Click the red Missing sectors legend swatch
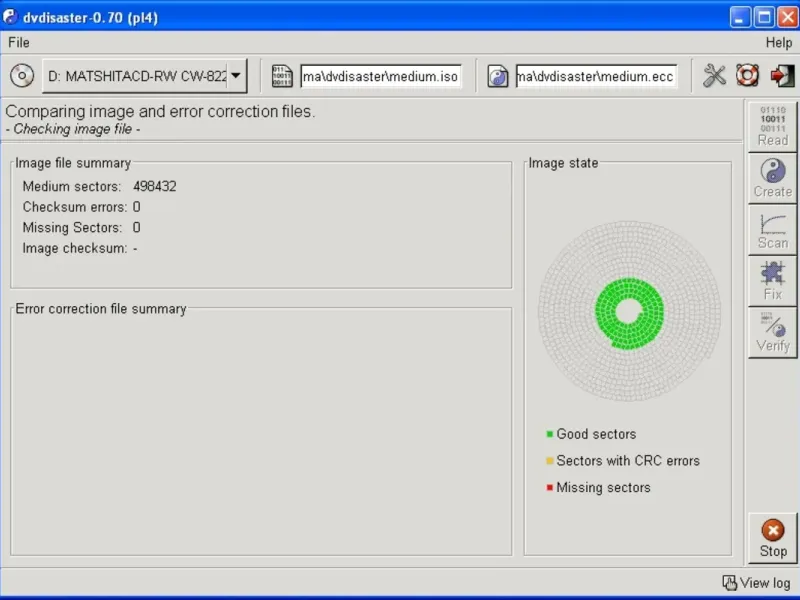The height and width of the screenshot is (600, 800). click(x=549, y=488)
